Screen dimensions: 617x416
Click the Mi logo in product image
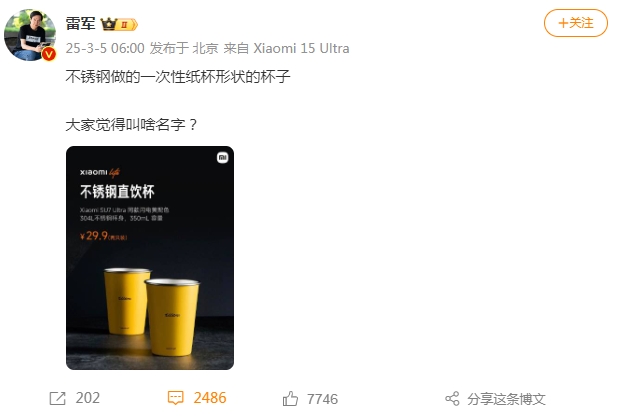coord(222,157)
